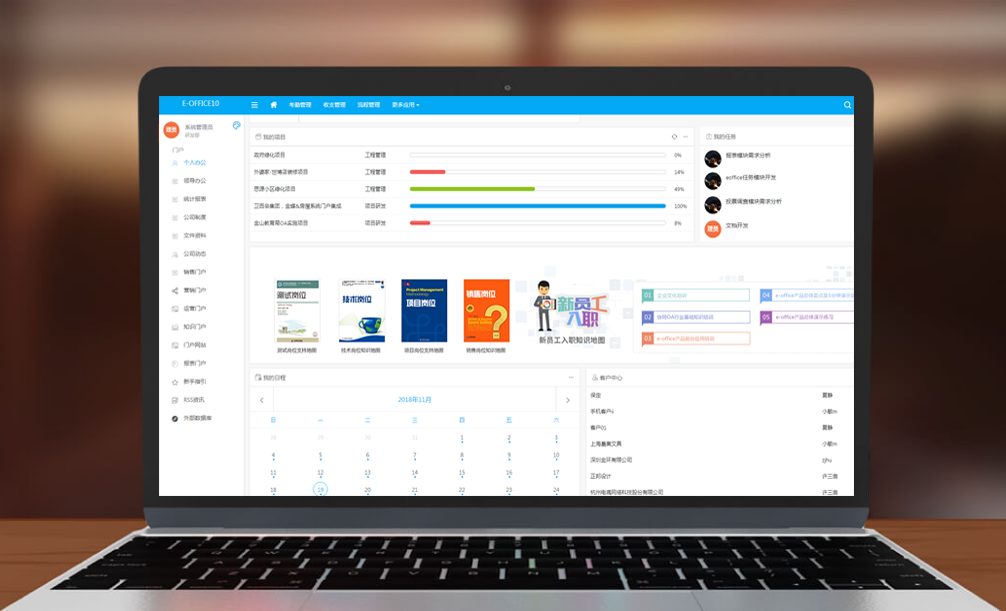Go to previous month in calendar

[262, 399]
